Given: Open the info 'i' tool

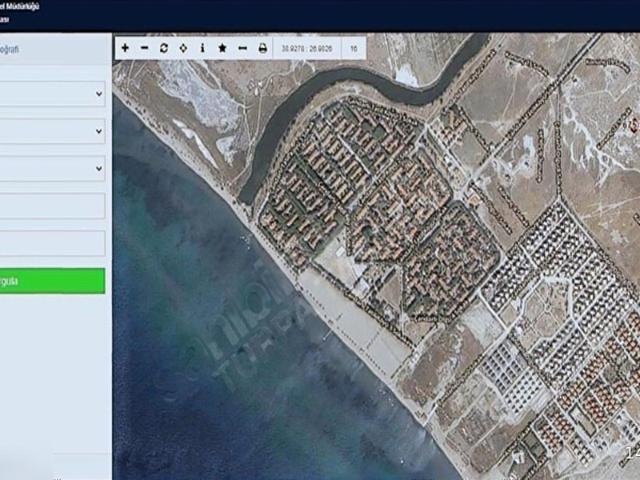Looking at the screenshot, I should 202,48.
